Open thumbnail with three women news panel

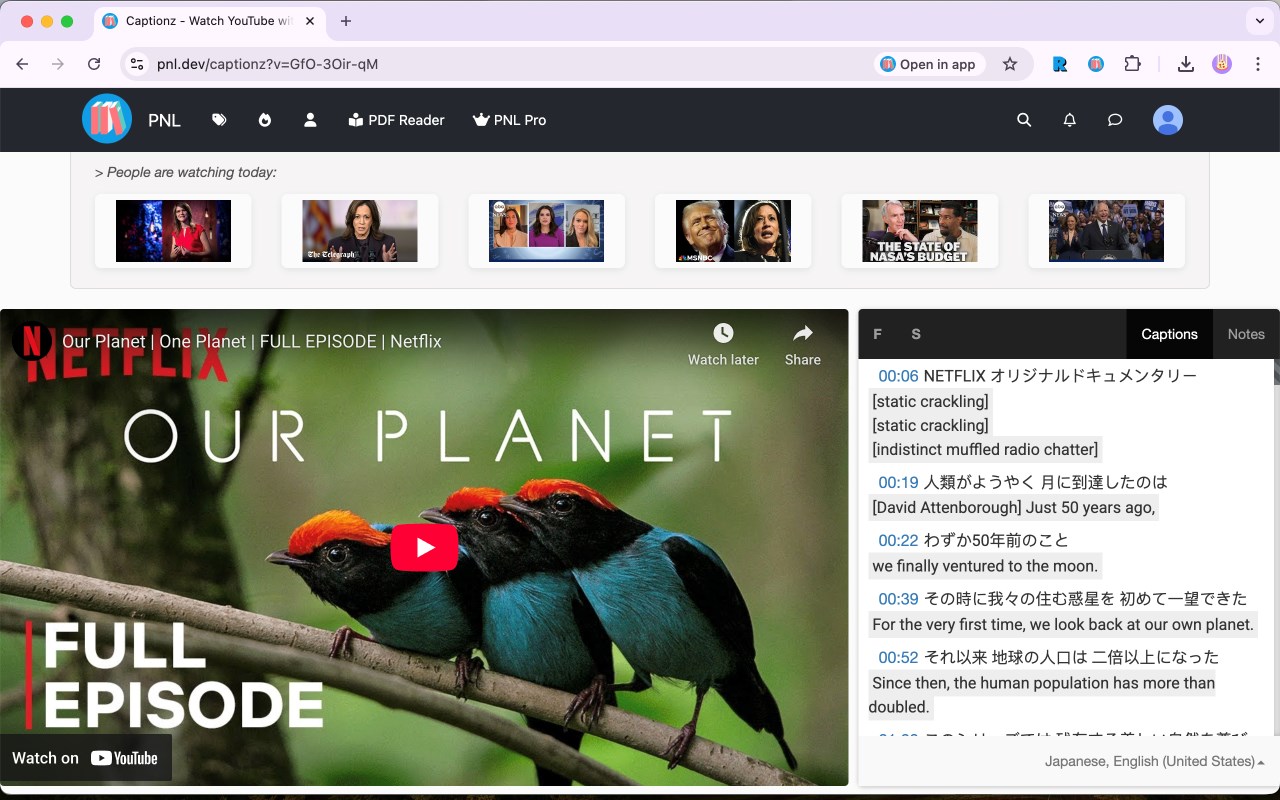tap(546, 231)
